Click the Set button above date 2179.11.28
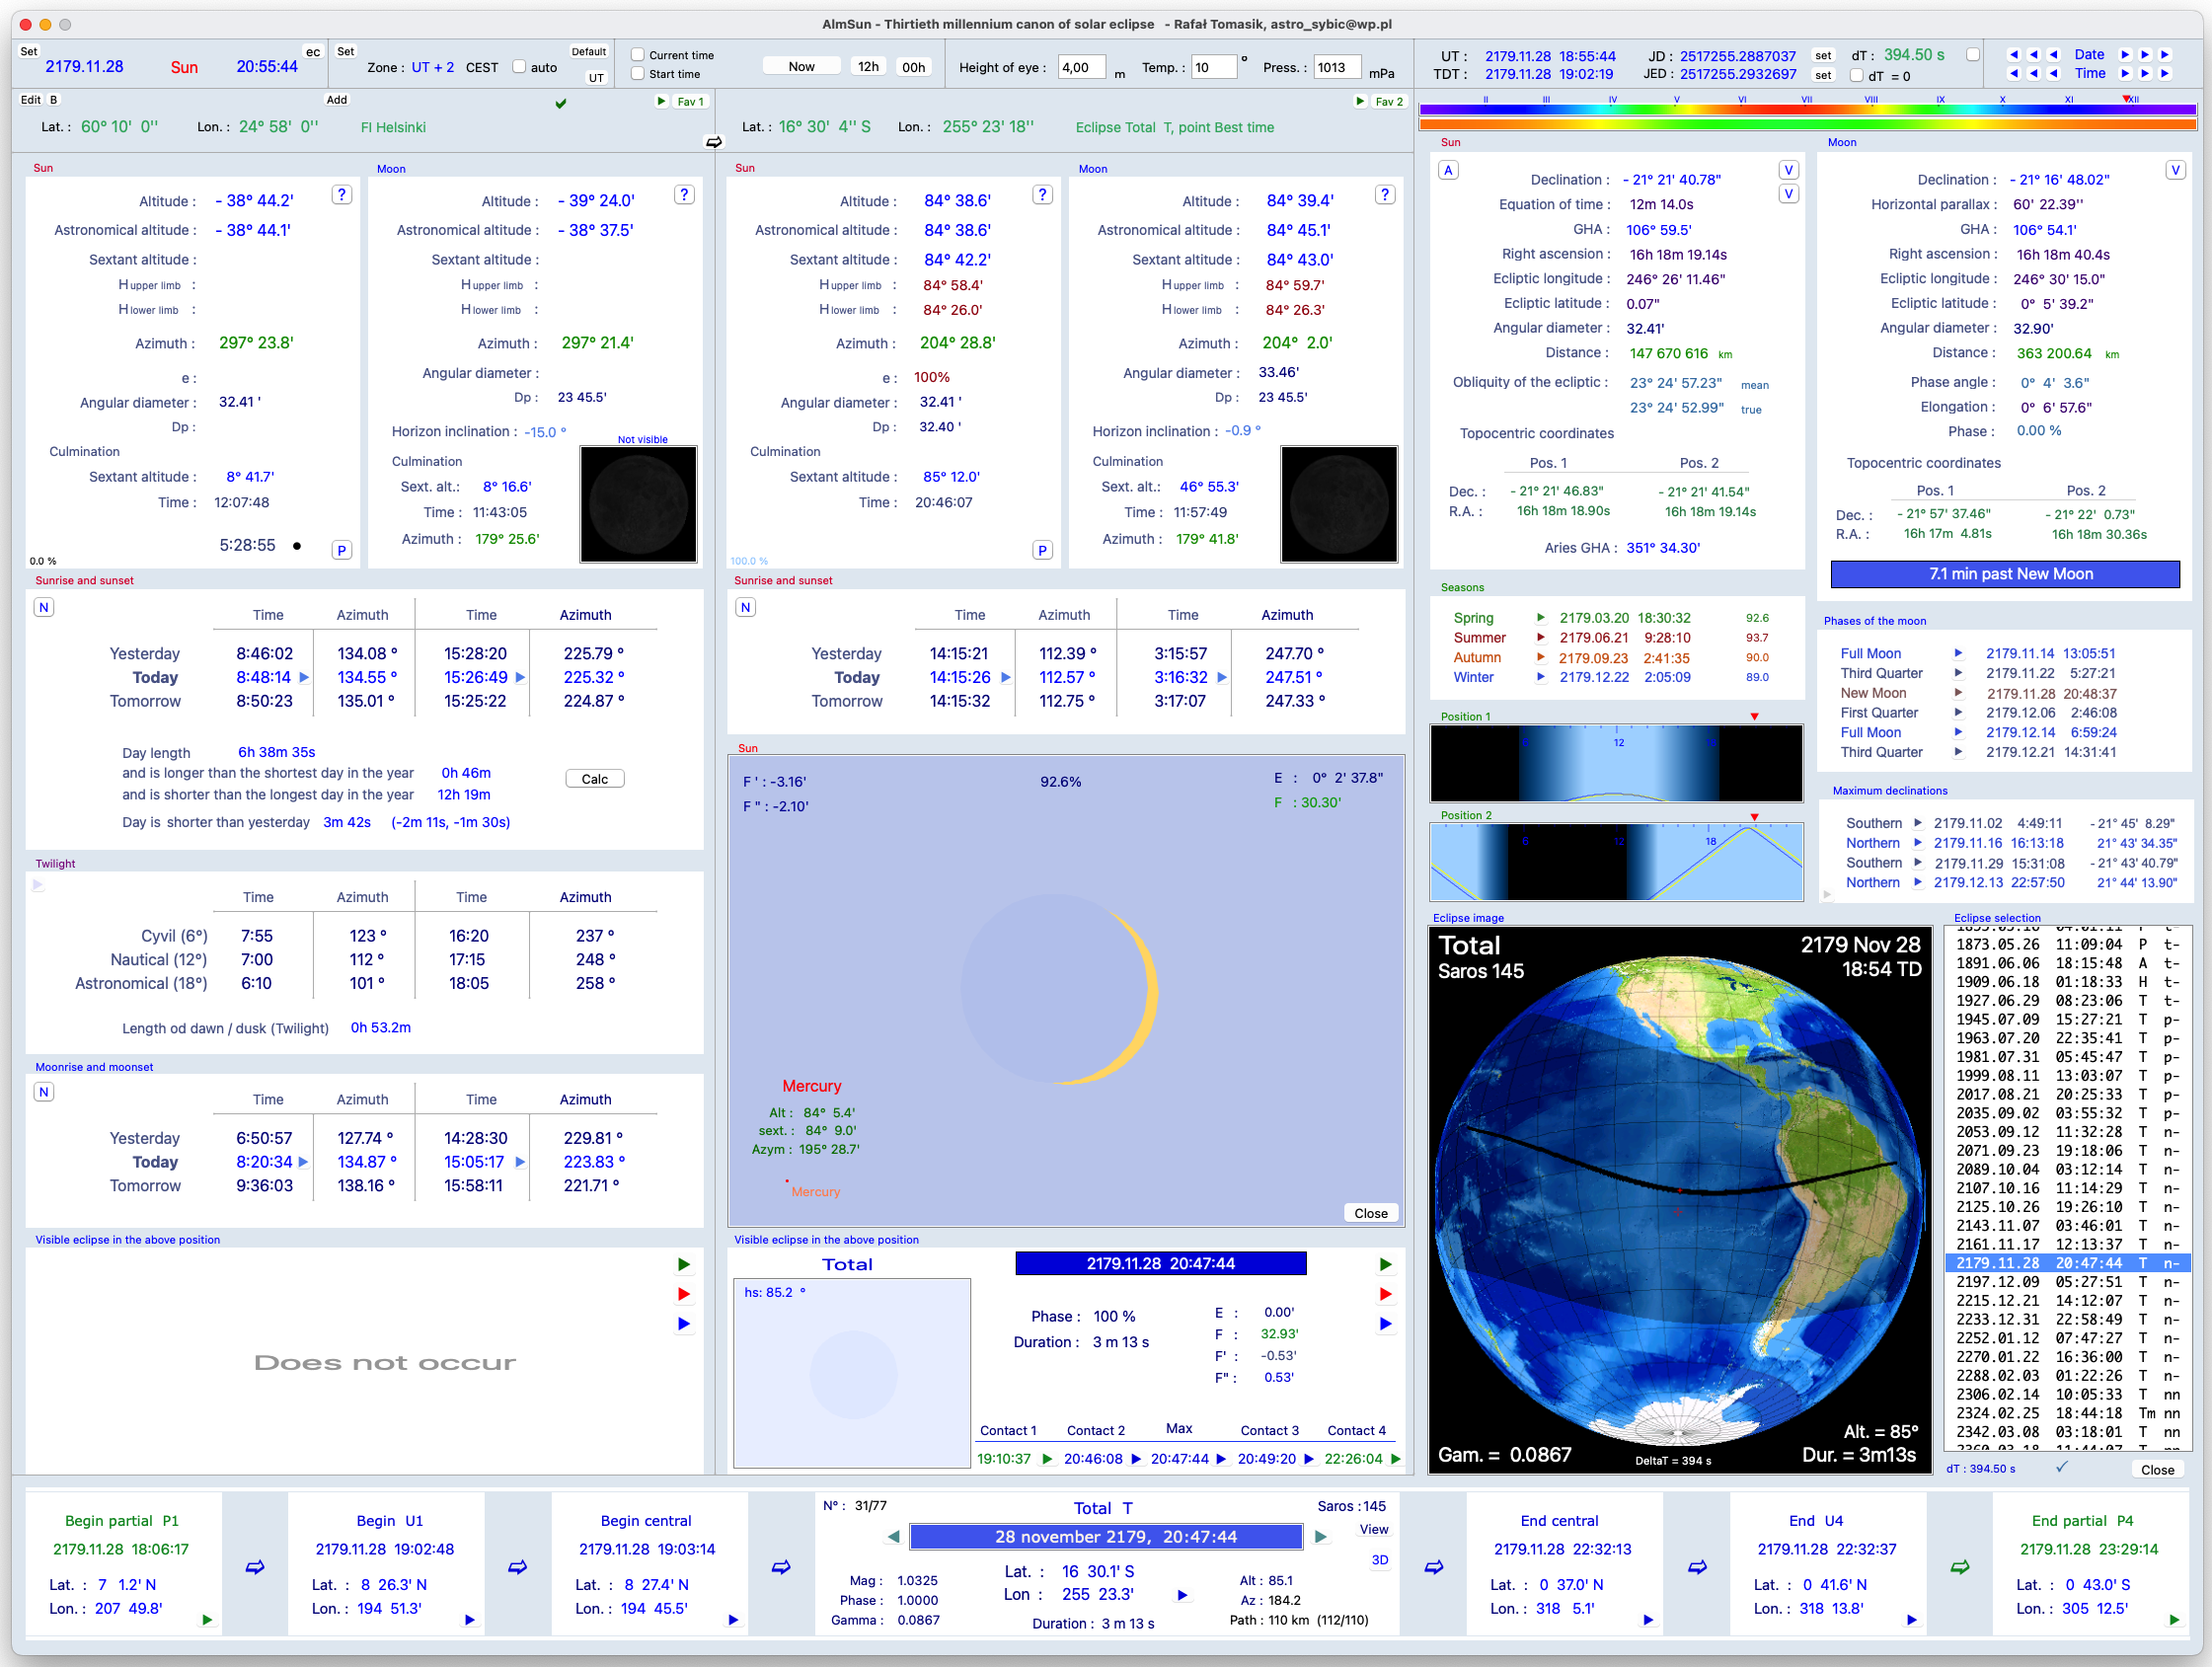 [x=29, y=52]
